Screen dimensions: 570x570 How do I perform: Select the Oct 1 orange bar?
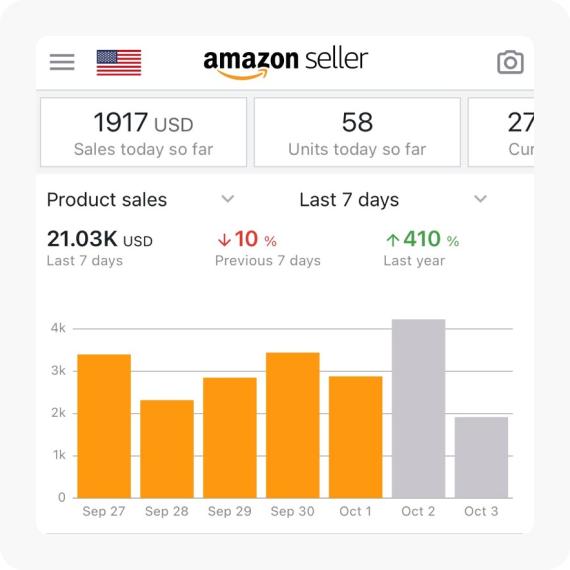[x=356, y=437]
